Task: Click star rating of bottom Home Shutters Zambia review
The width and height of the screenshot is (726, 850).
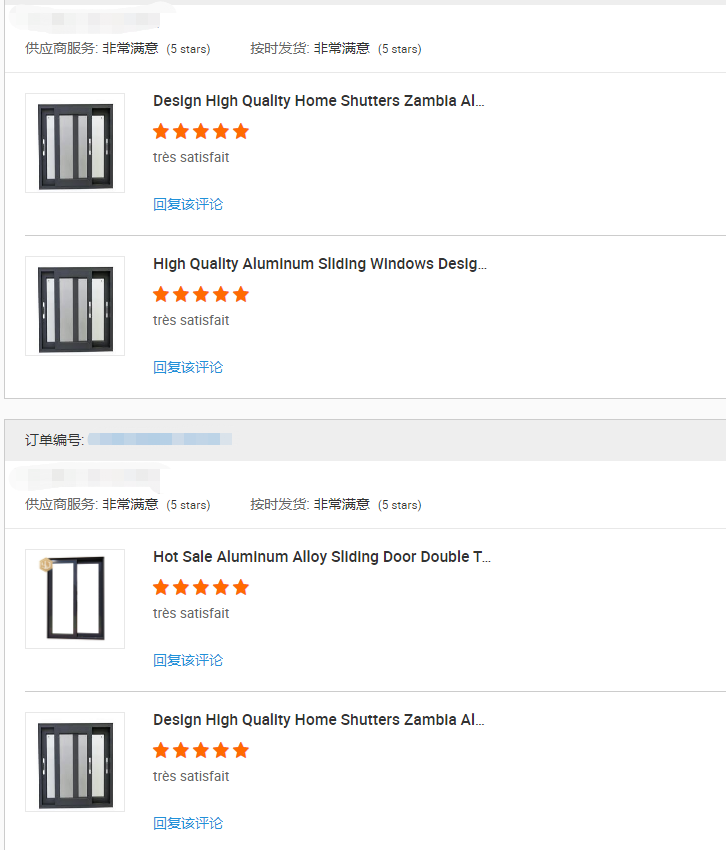Action: [x=200, y=750]
